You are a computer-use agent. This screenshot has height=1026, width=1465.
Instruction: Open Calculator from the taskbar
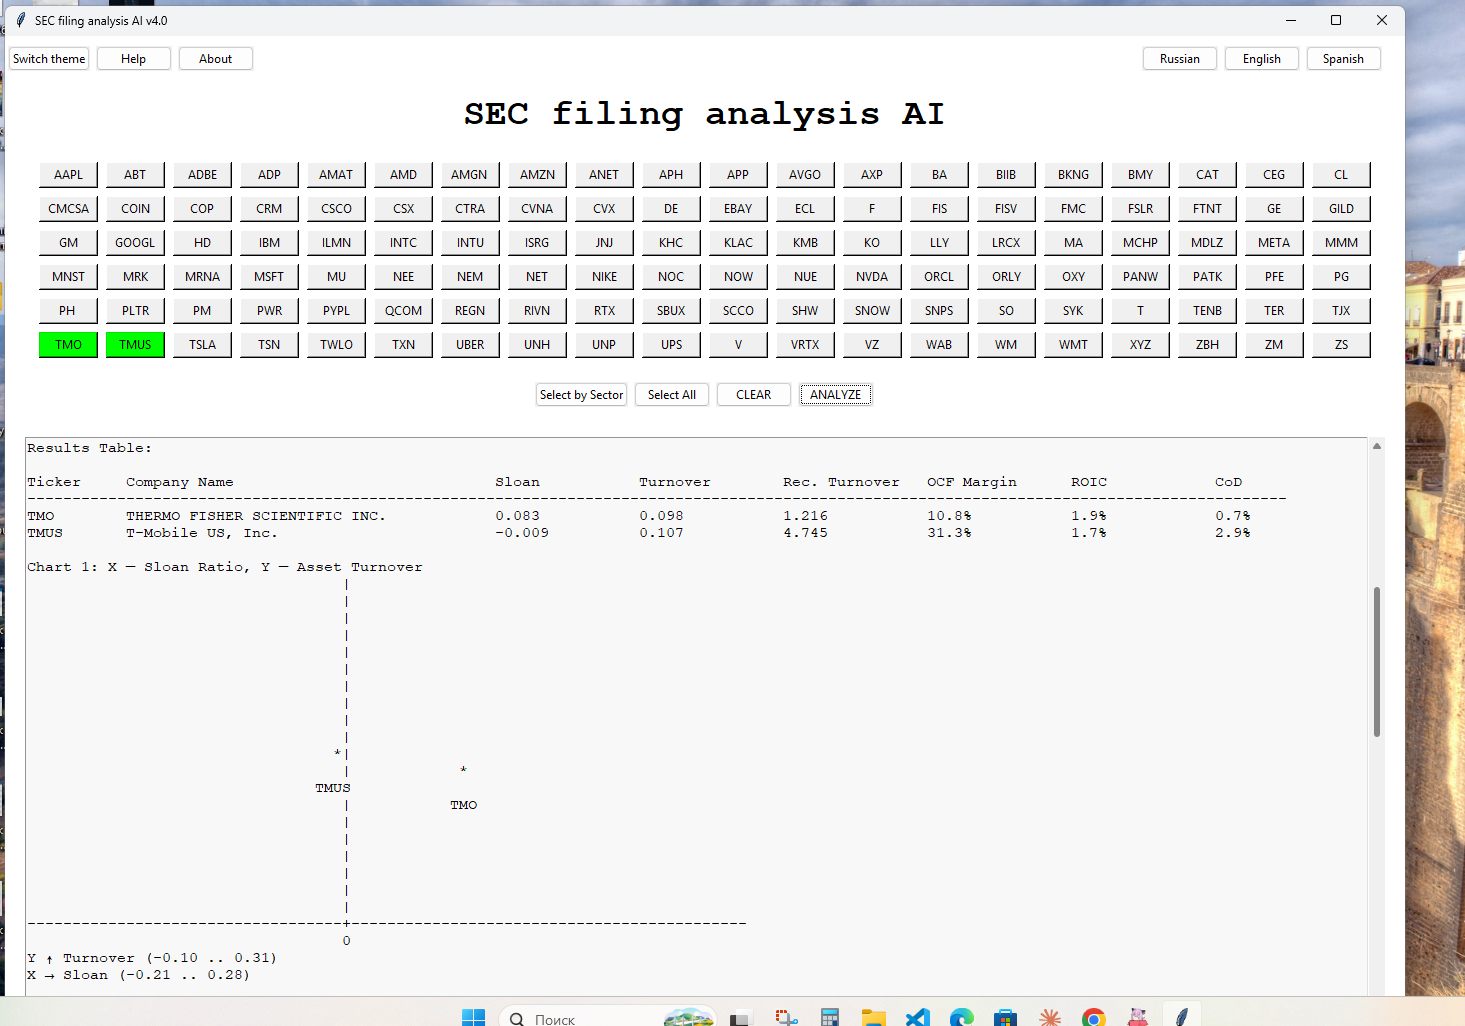coord(829,1018)
